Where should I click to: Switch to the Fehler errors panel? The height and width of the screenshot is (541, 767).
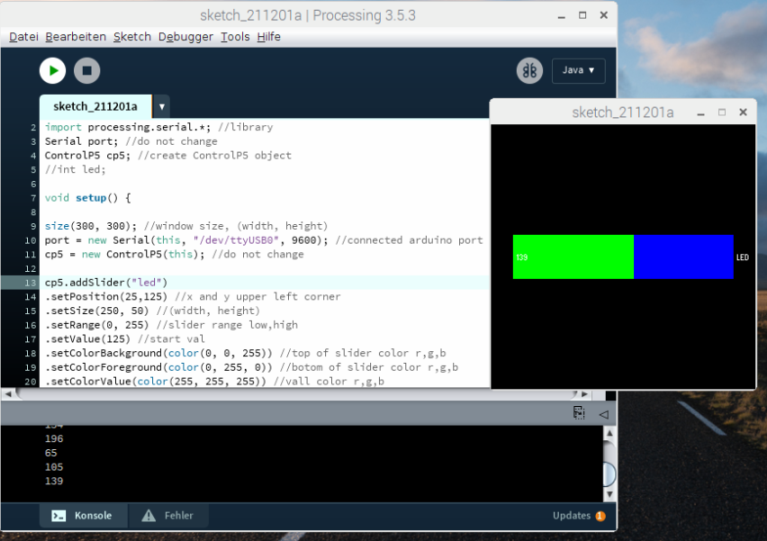[168, 516]
